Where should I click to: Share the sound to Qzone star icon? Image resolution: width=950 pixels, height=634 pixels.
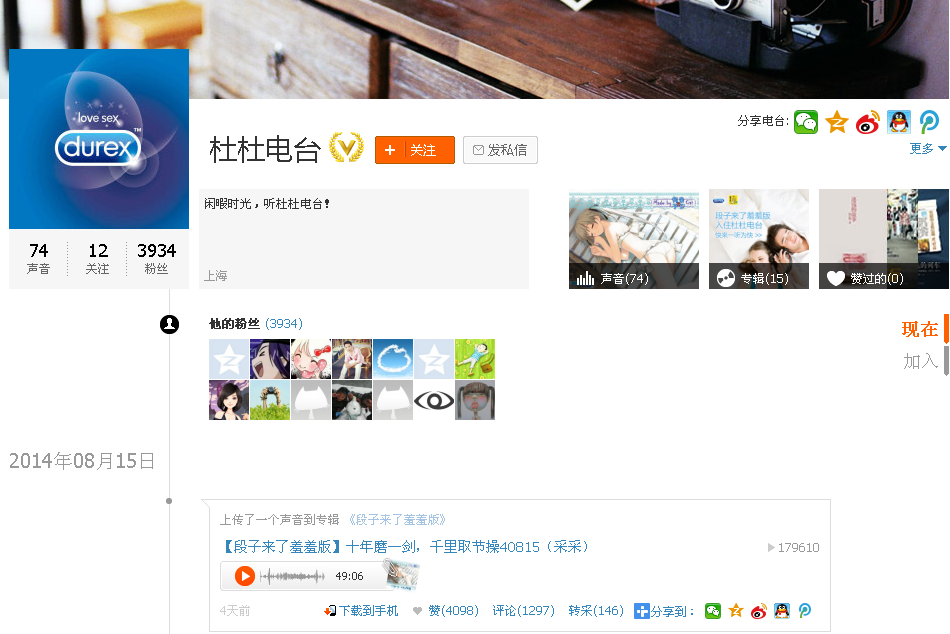pyautogui.click(x=736, y=611)
